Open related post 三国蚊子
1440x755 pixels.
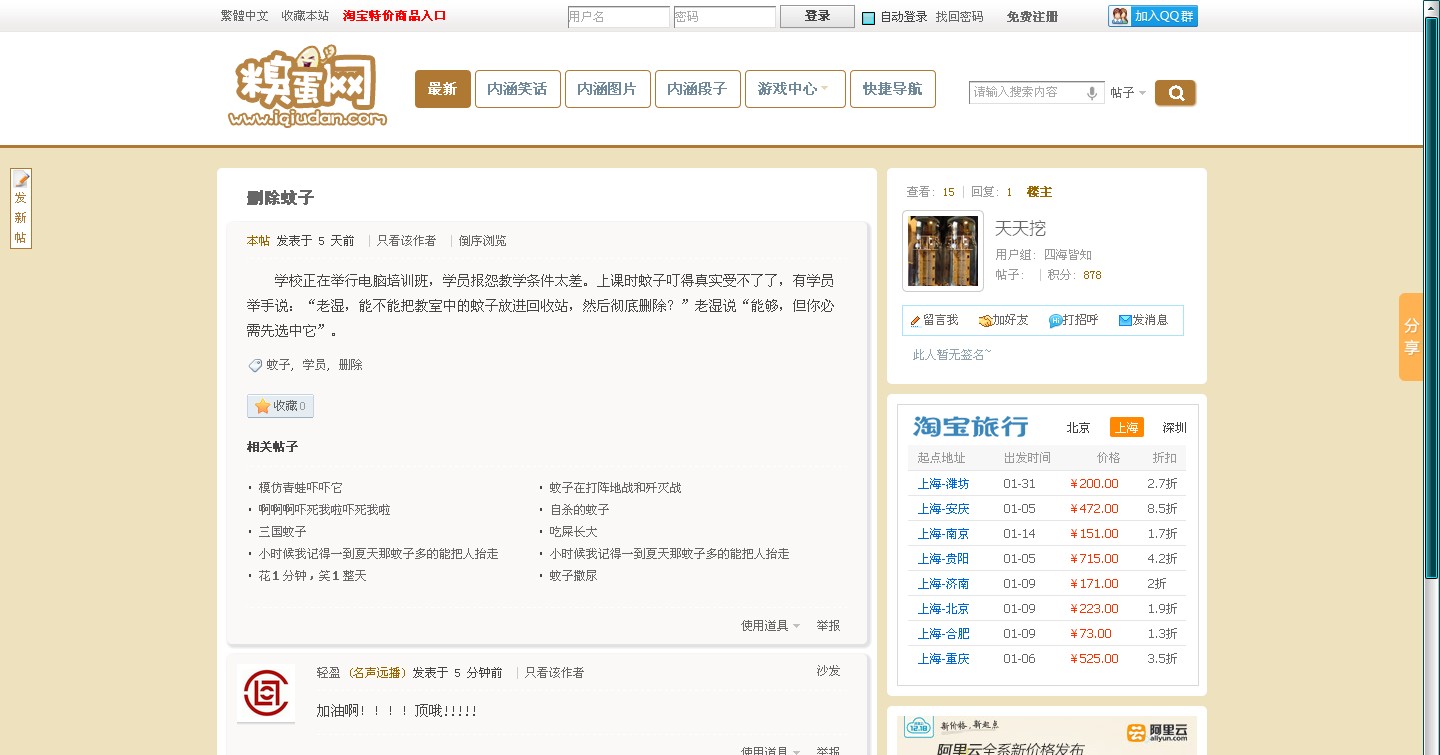(x=283, y=532)
